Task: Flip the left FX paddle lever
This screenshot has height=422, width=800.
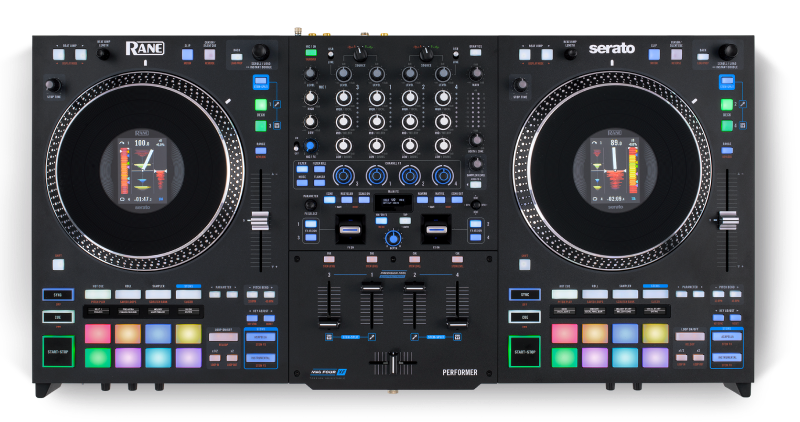Action: (x=349, y=229)
